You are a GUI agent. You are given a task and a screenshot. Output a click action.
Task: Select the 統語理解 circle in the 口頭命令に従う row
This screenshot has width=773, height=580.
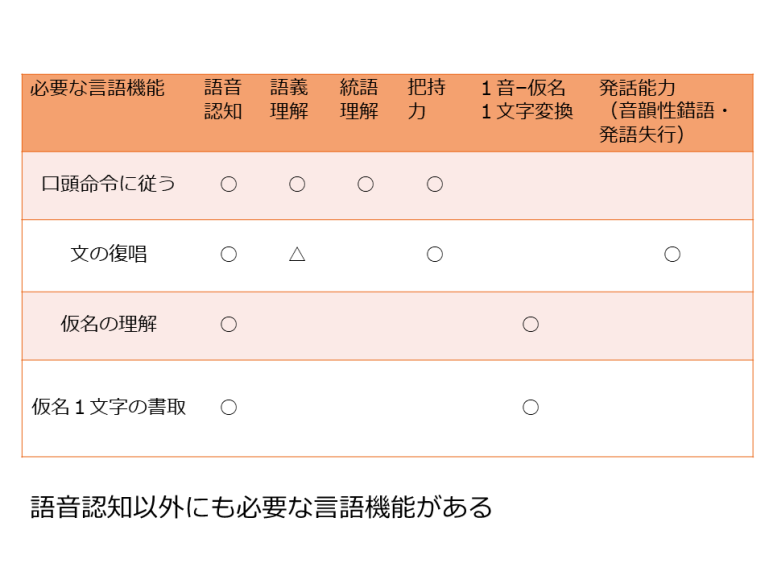(x=365, y=184)
